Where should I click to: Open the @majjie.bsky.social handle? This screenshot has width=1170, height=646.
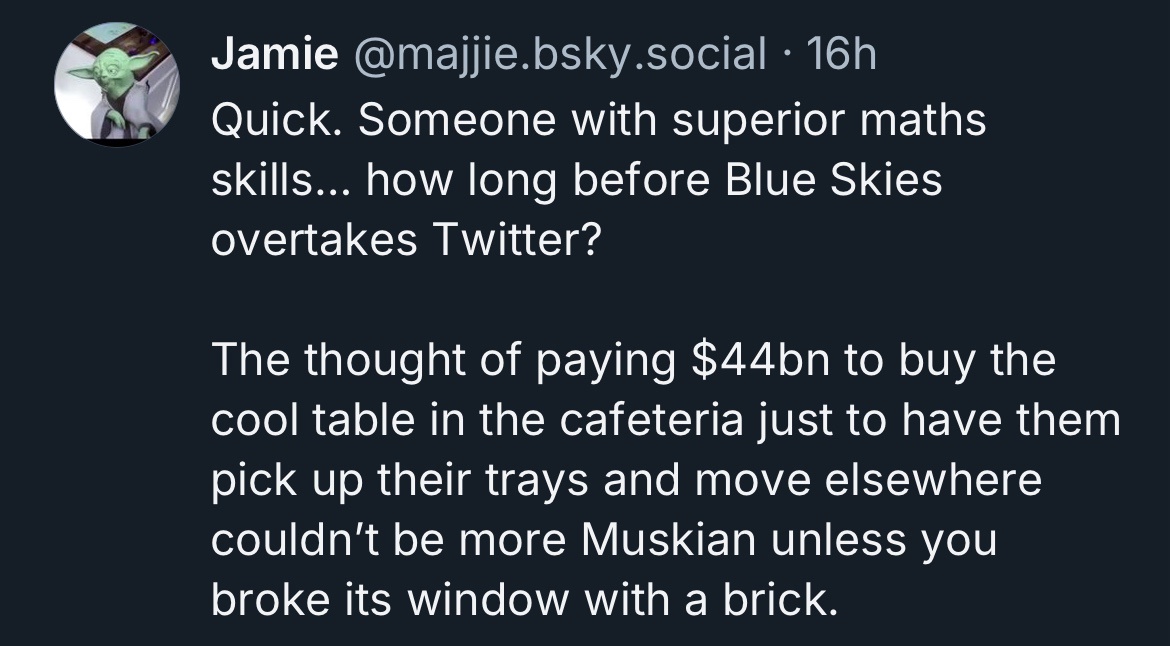point(559,54)
